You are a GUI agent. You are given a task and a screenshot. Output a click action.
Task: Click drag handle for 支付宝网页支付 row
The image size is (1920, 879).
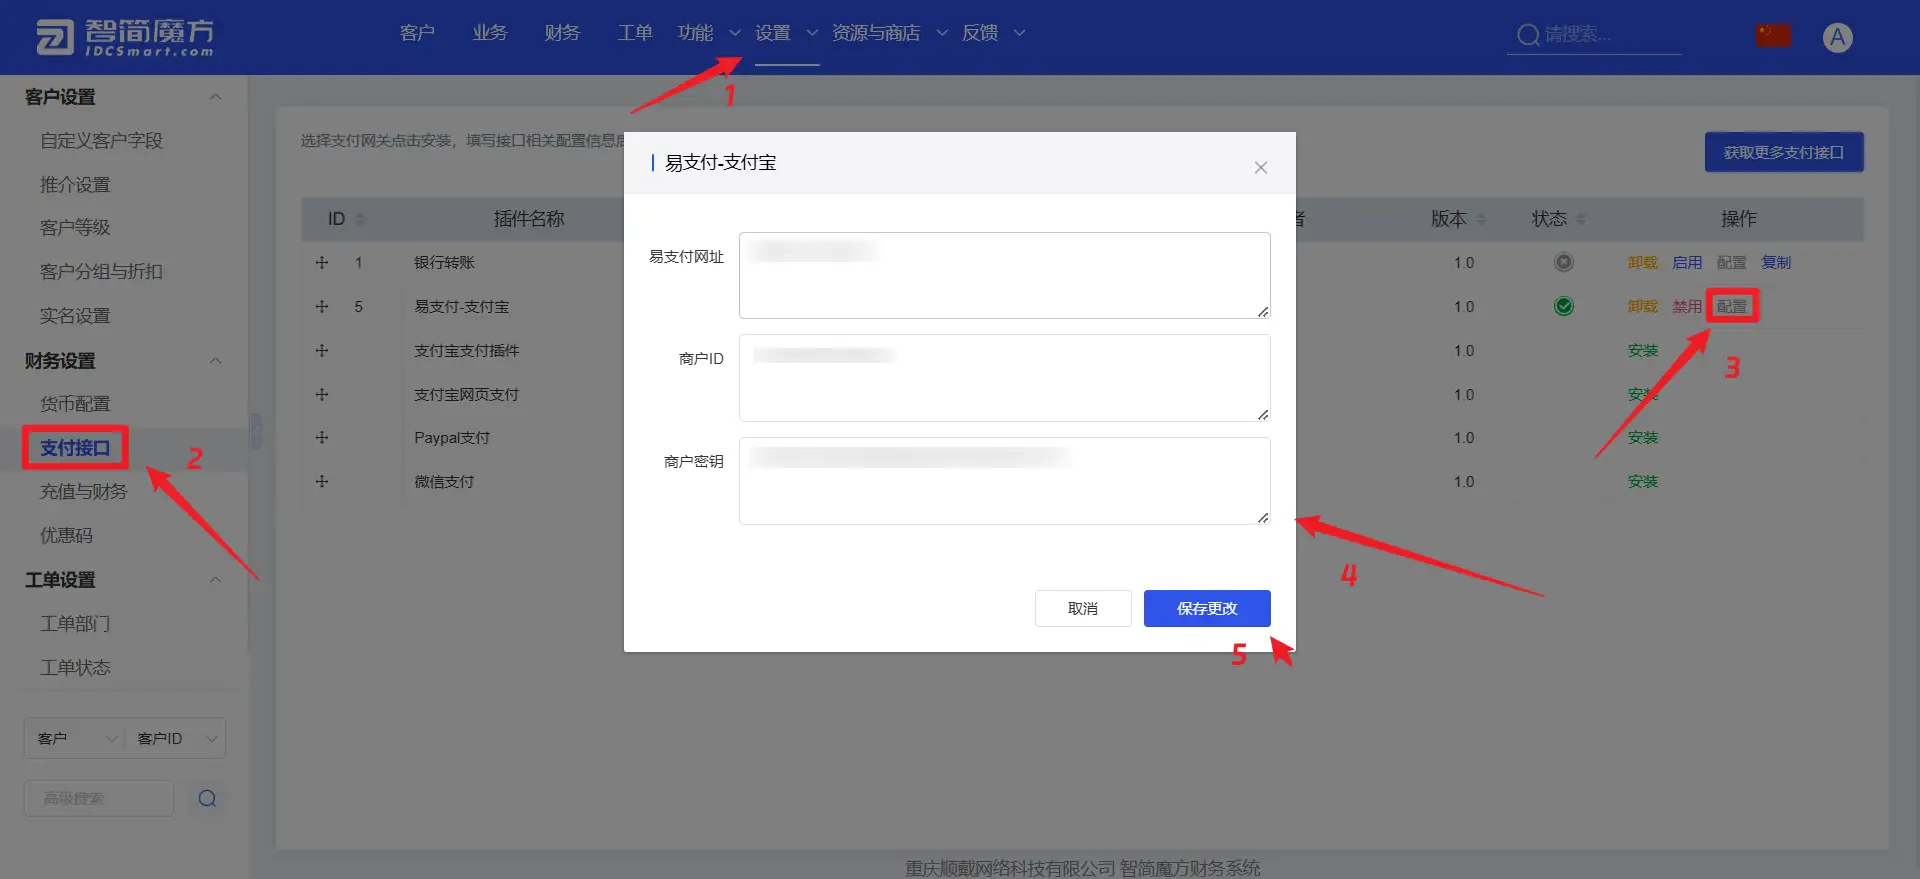(322, 394)
